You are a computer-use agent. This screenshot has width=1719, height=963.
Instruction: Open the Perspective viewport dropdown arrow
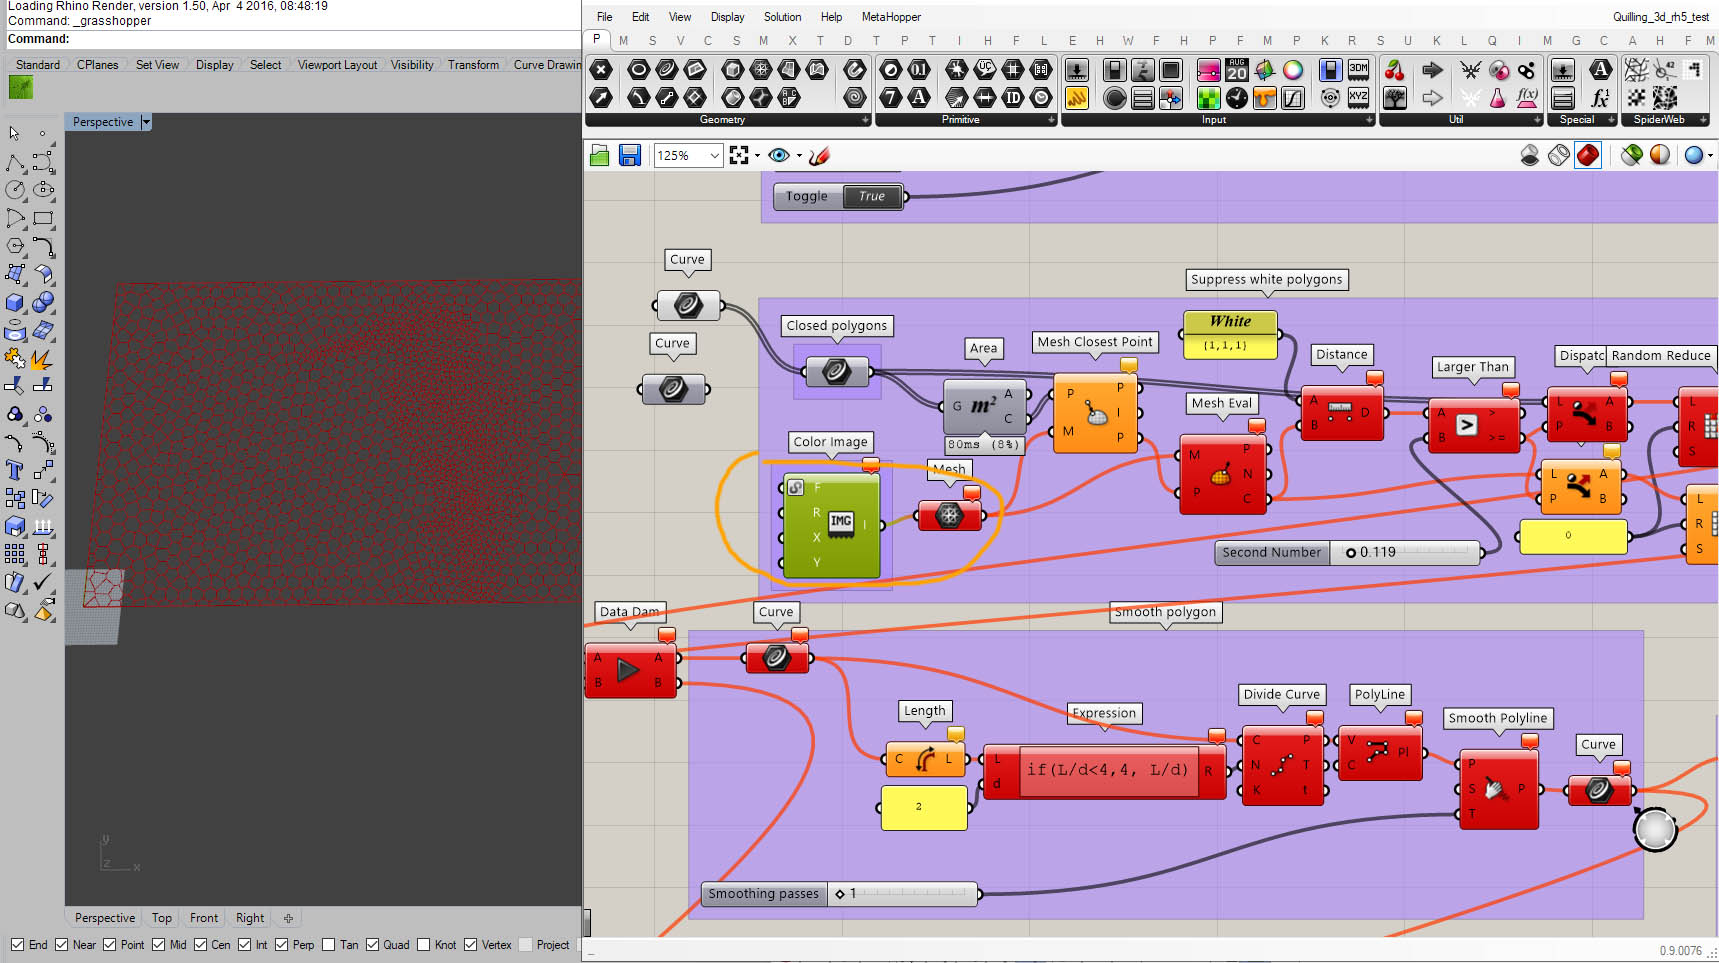point(146,122)
